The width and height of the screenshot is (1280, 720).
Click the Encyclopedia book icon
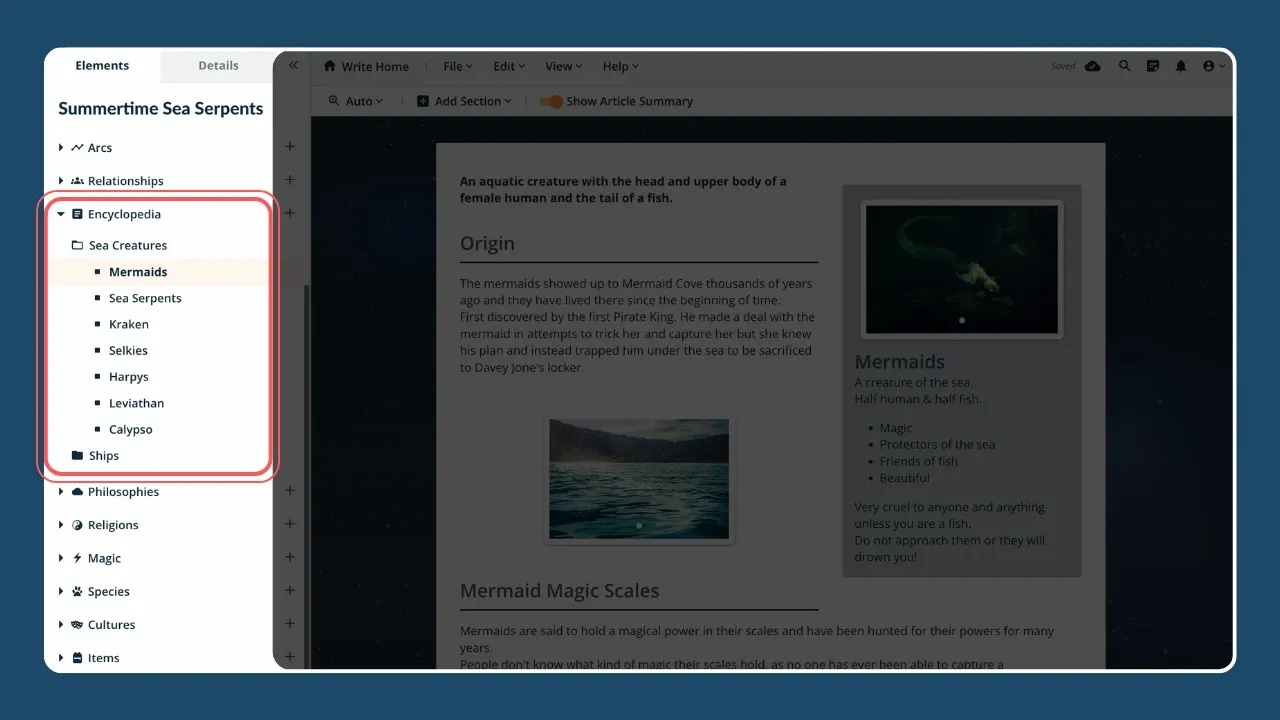click(76, 214)
